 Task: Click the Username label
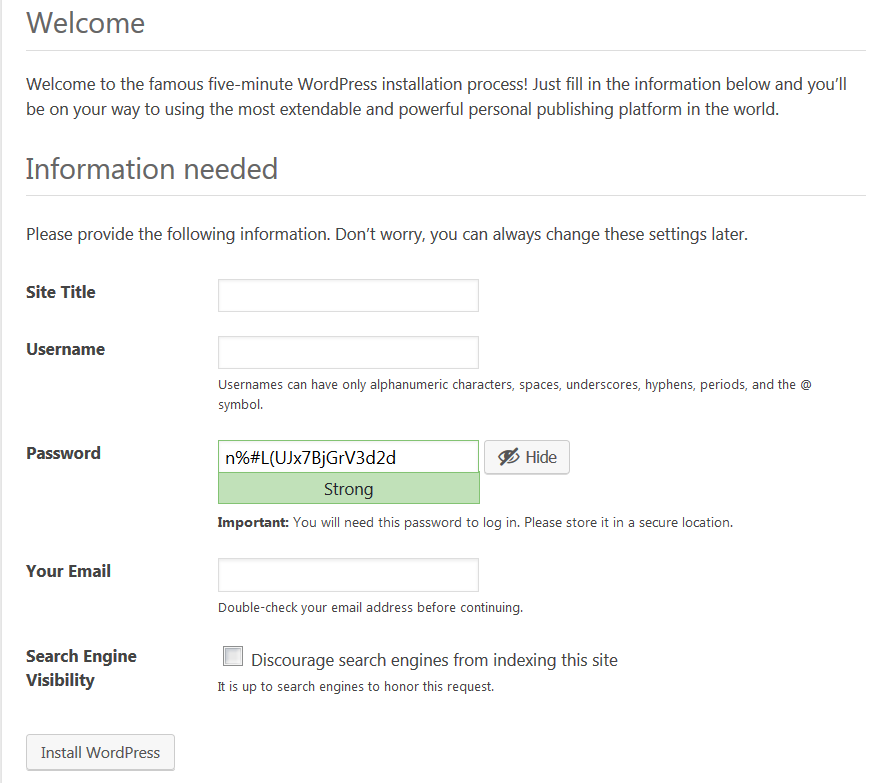click(x=65, y=349)
